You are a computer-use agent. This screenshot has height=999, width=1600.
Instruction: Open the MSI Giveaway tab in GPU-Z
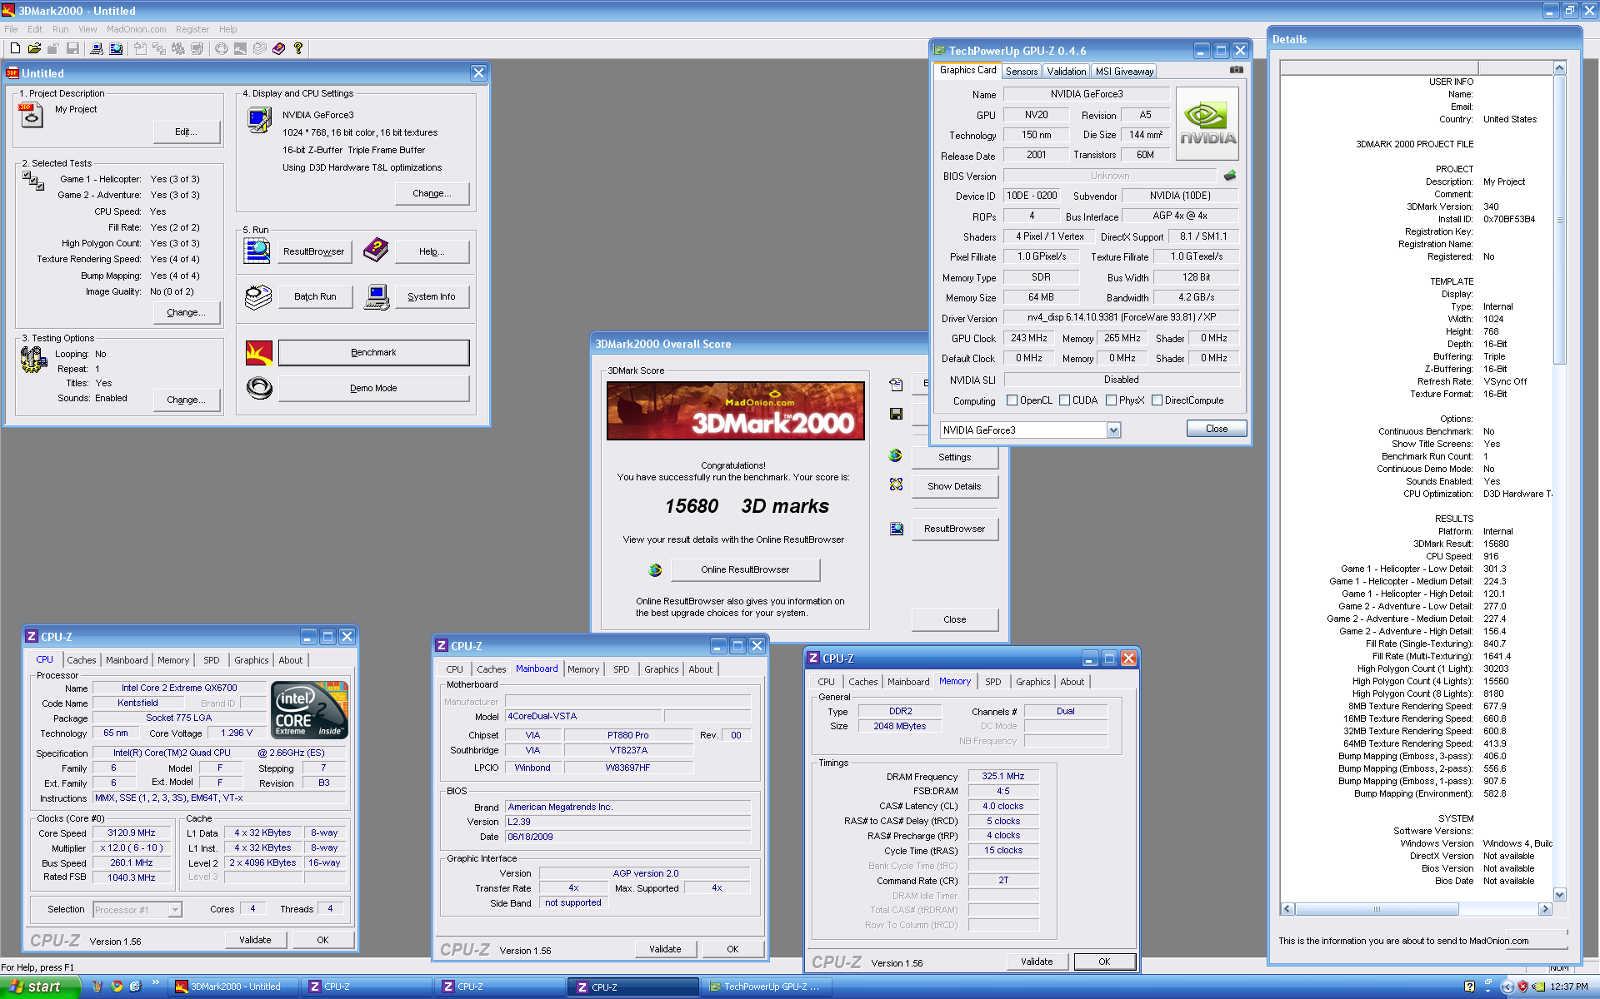1124,71
